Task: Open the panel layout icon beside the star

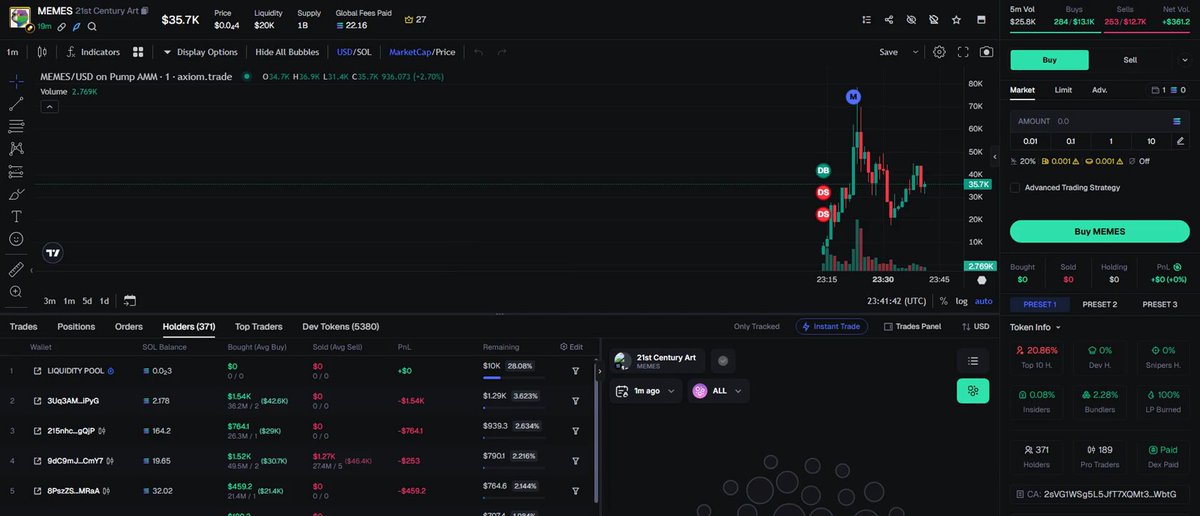Action: coord(980,19)
